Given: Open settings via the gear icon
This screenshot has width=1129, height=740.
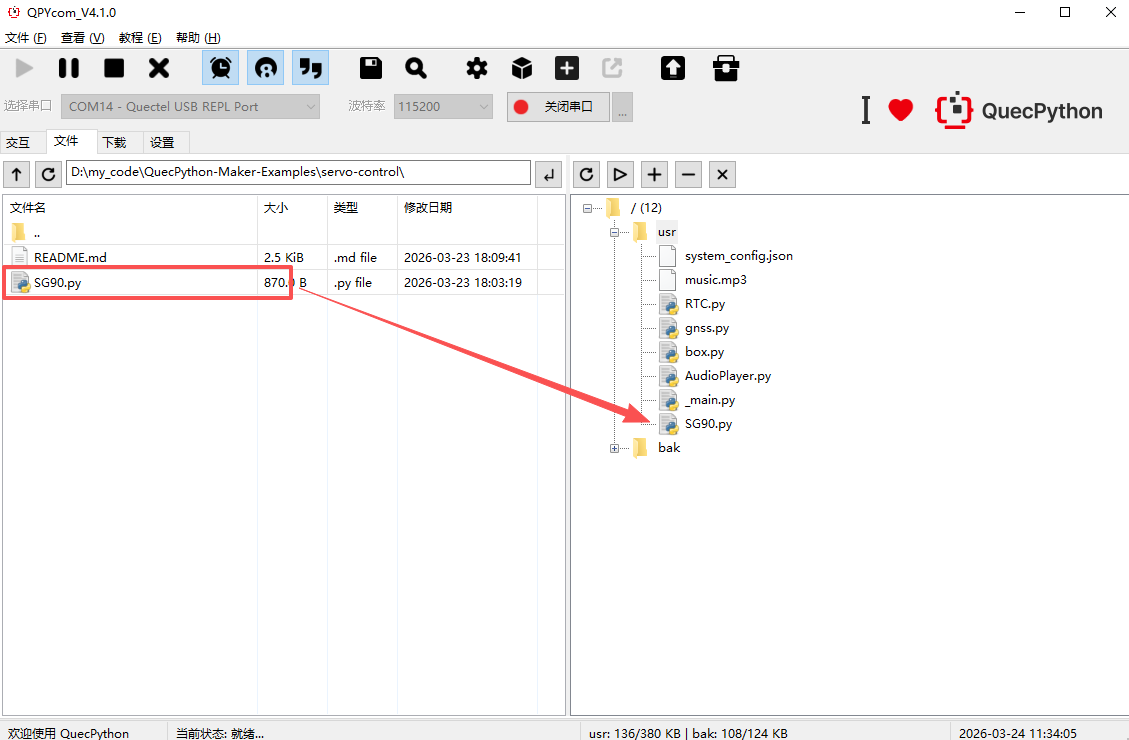Looking at the screenshot, I should [x=477, y=68].
